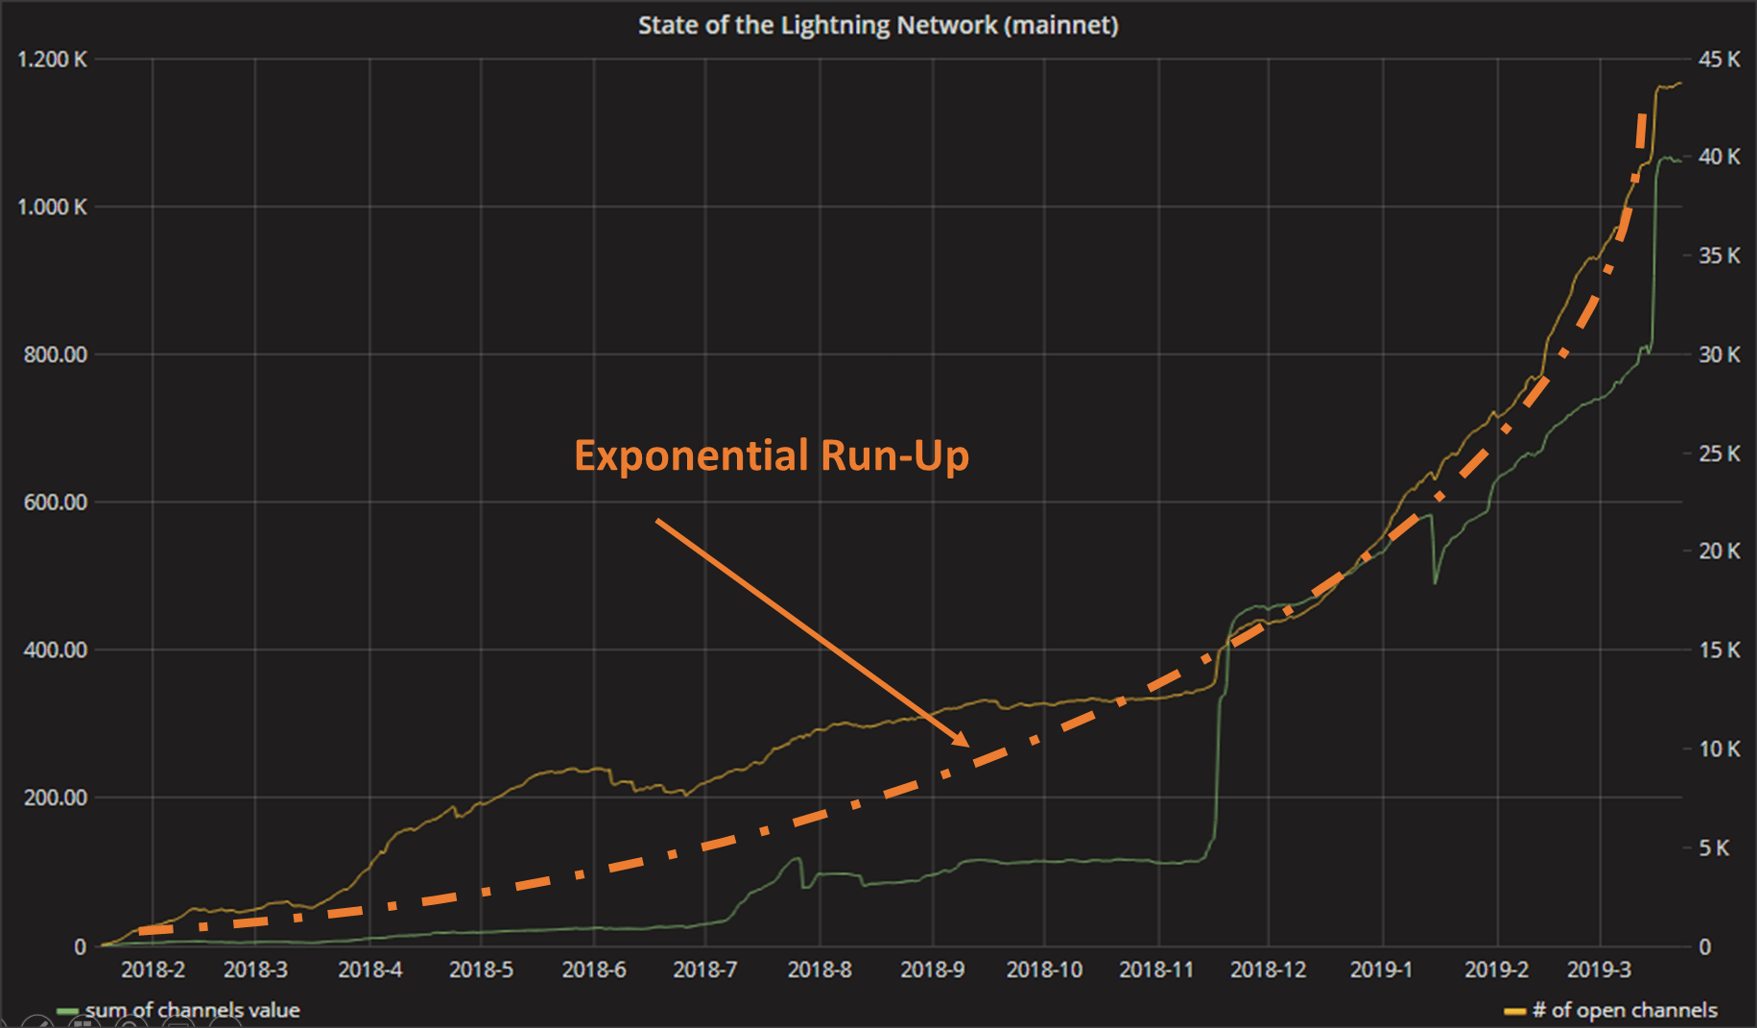This screenshot has height=1028, width=1757.
Task: Select the 2018-9 x-axis label
Action: (933, 969)
